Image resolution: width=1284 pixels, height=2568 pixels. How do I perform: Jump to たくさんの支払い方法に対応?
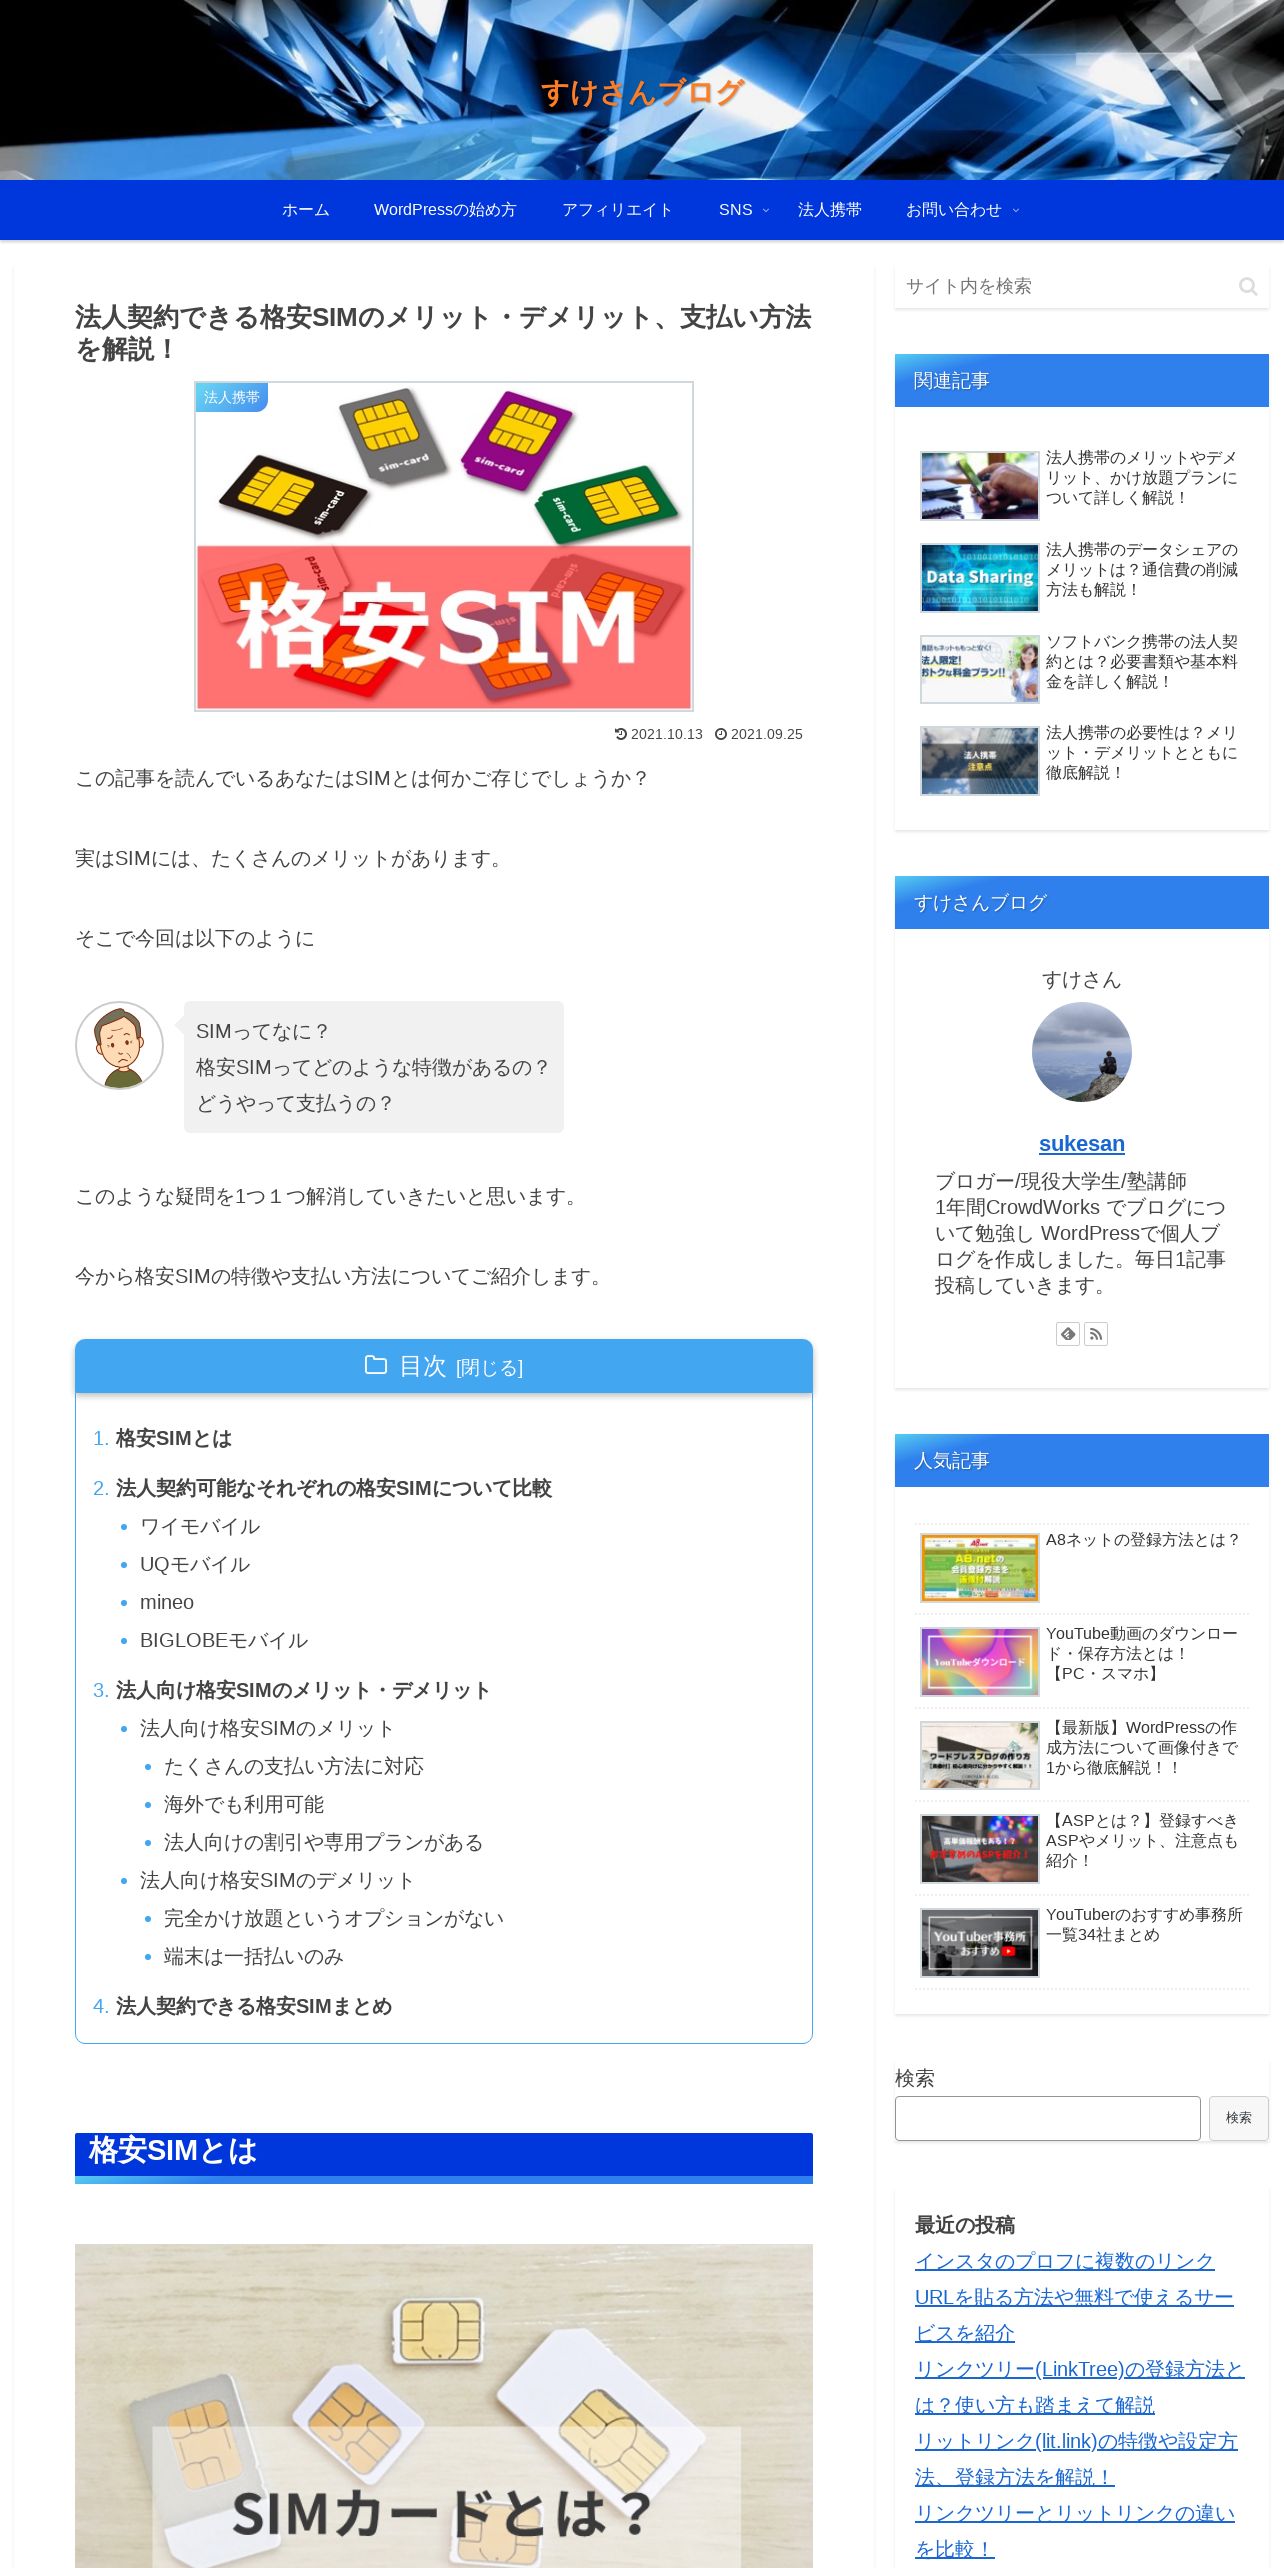(x=294, y=1766)
